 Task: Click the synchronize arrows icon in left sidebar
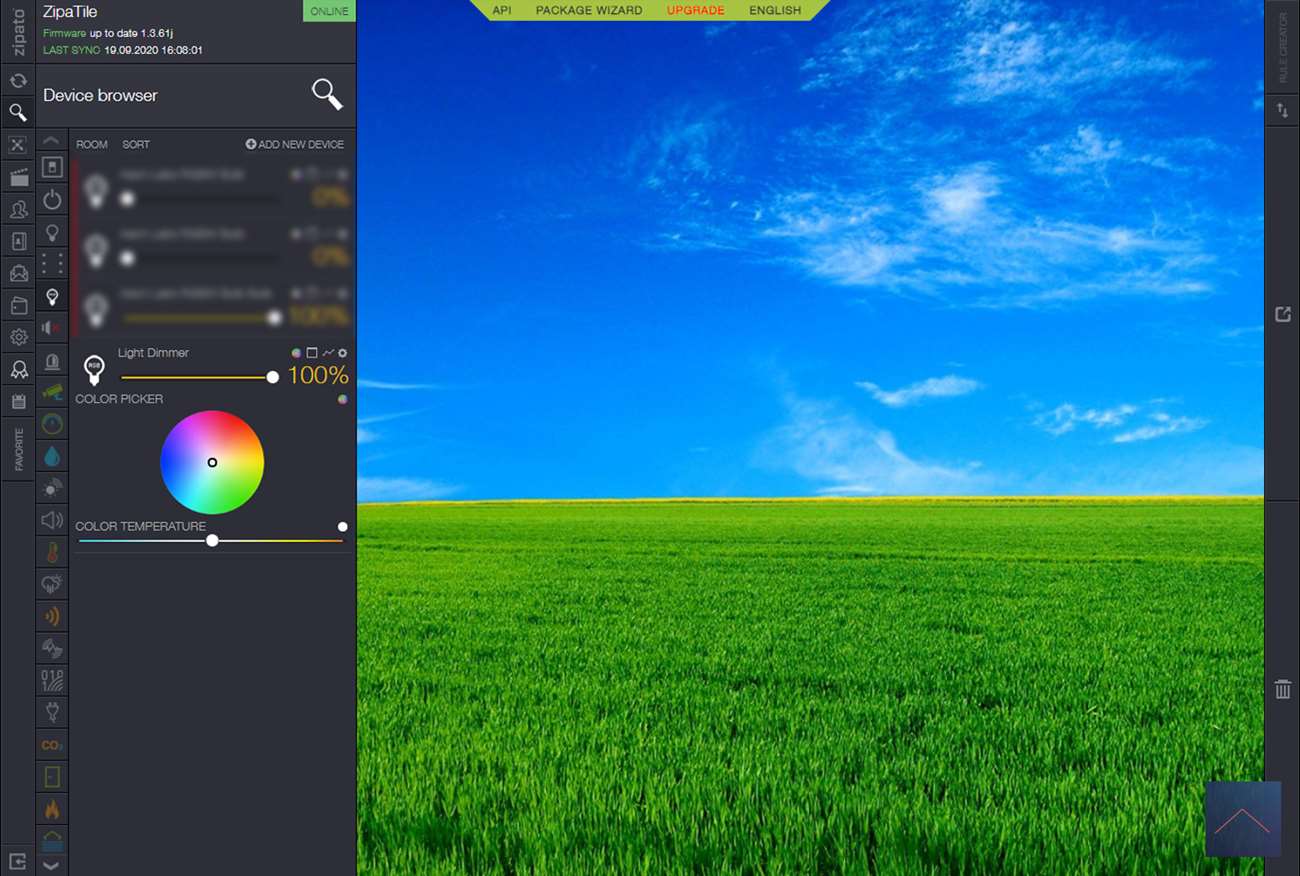tap(17, 81)
